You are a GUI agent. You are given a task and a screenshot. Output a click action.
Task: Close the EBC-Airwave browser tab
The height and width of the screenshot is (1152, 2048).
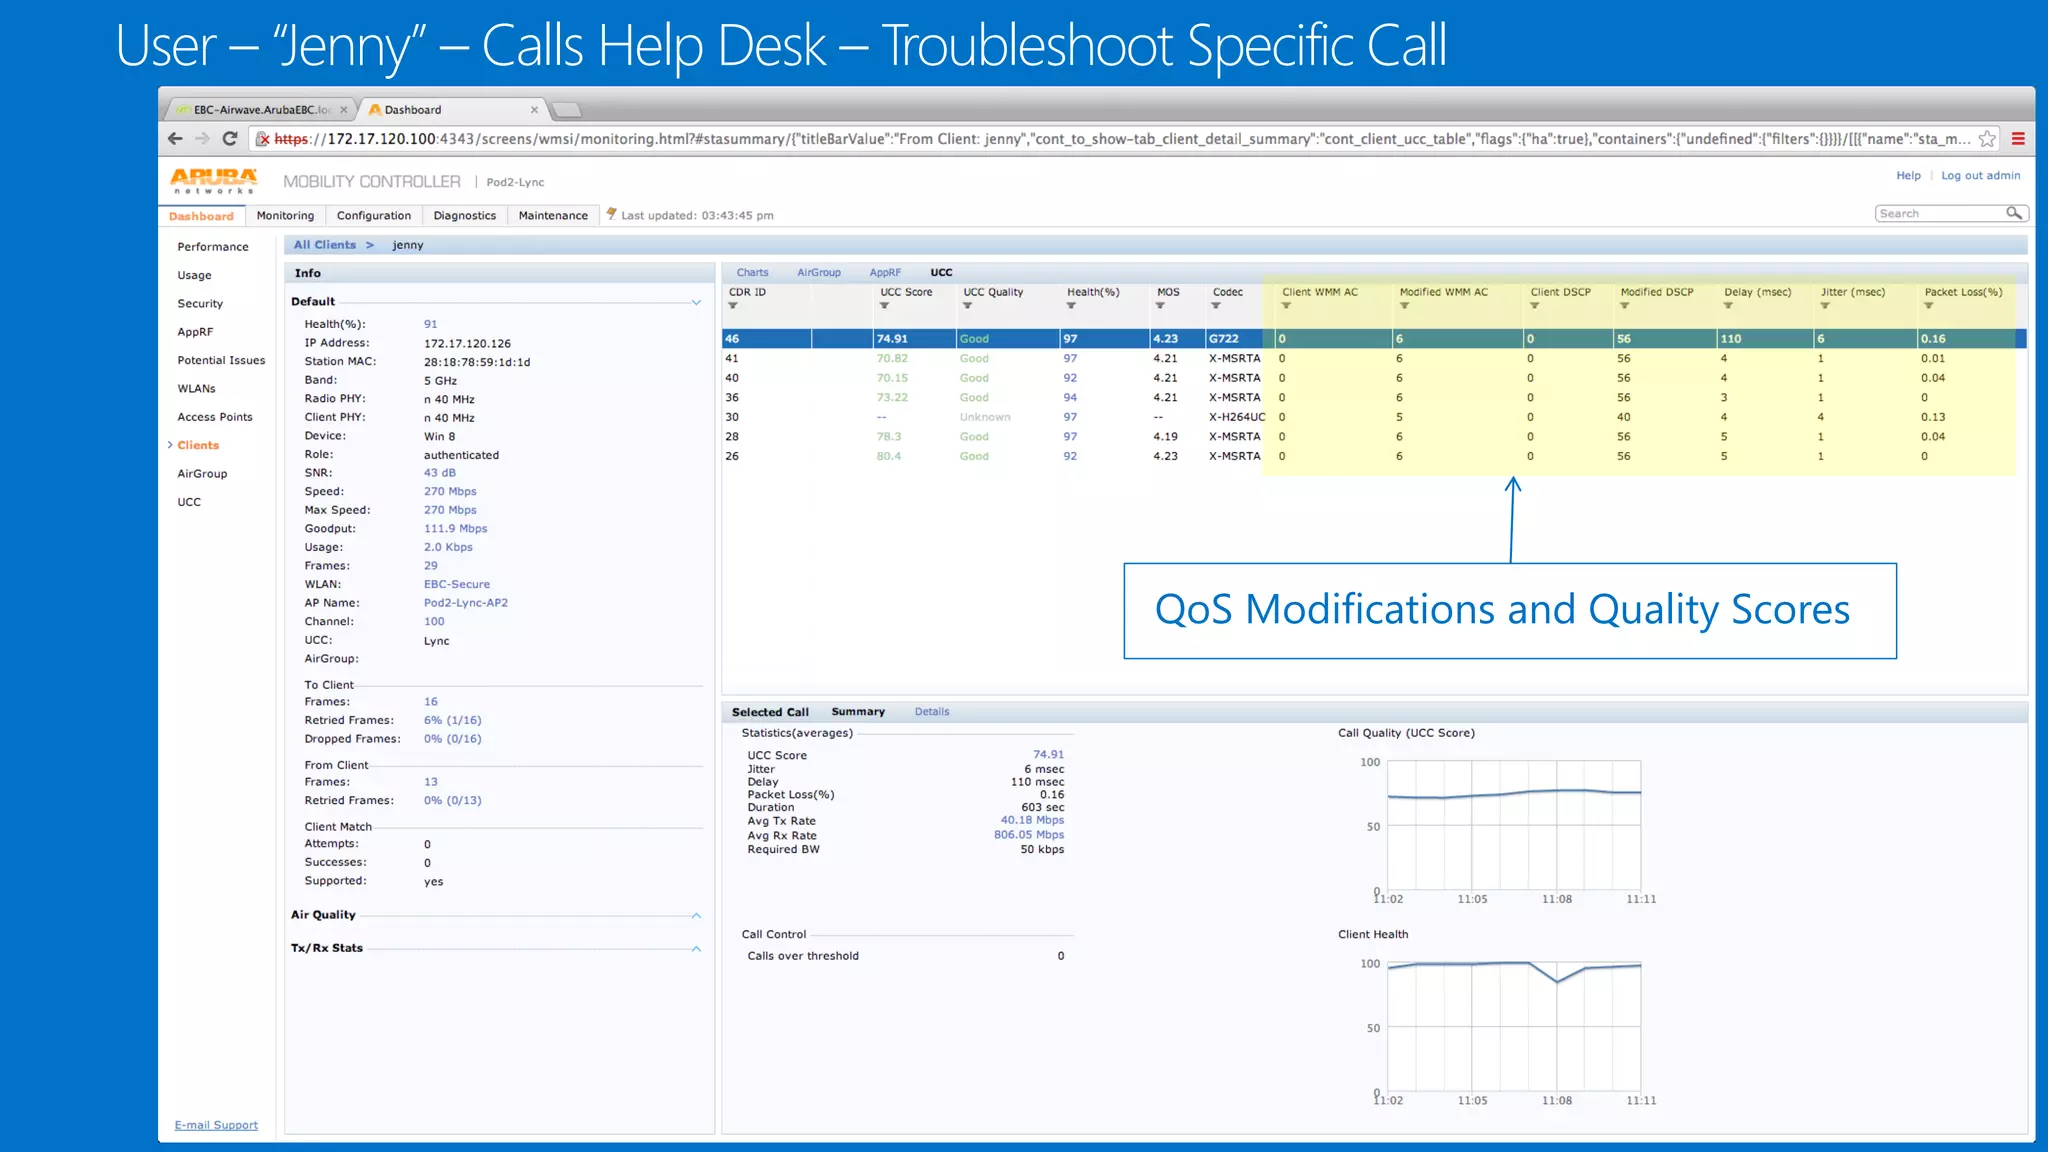(x=344, y=110)
